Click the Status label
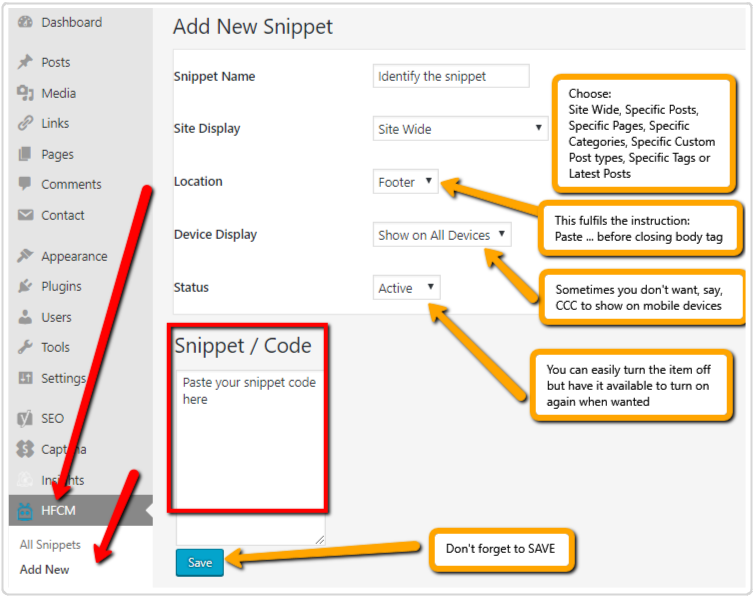The height and width of the screenshot is (596, 754). [x=191, y=287]
